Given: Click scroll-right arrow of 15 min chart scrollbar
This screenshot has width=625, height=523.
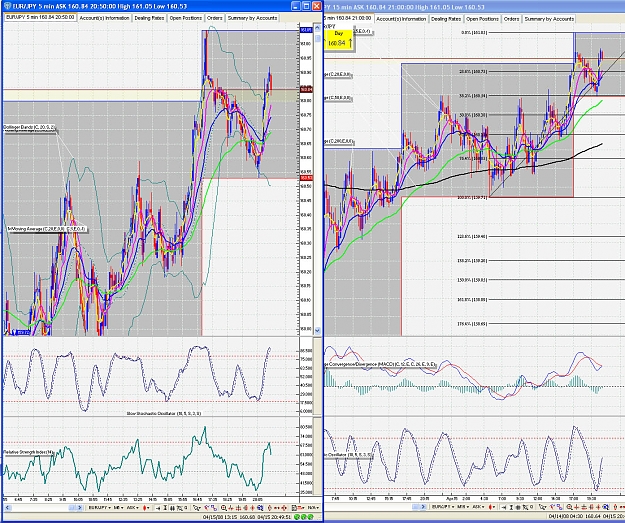Looking at the screenshot, I should (x=423, y=507).
